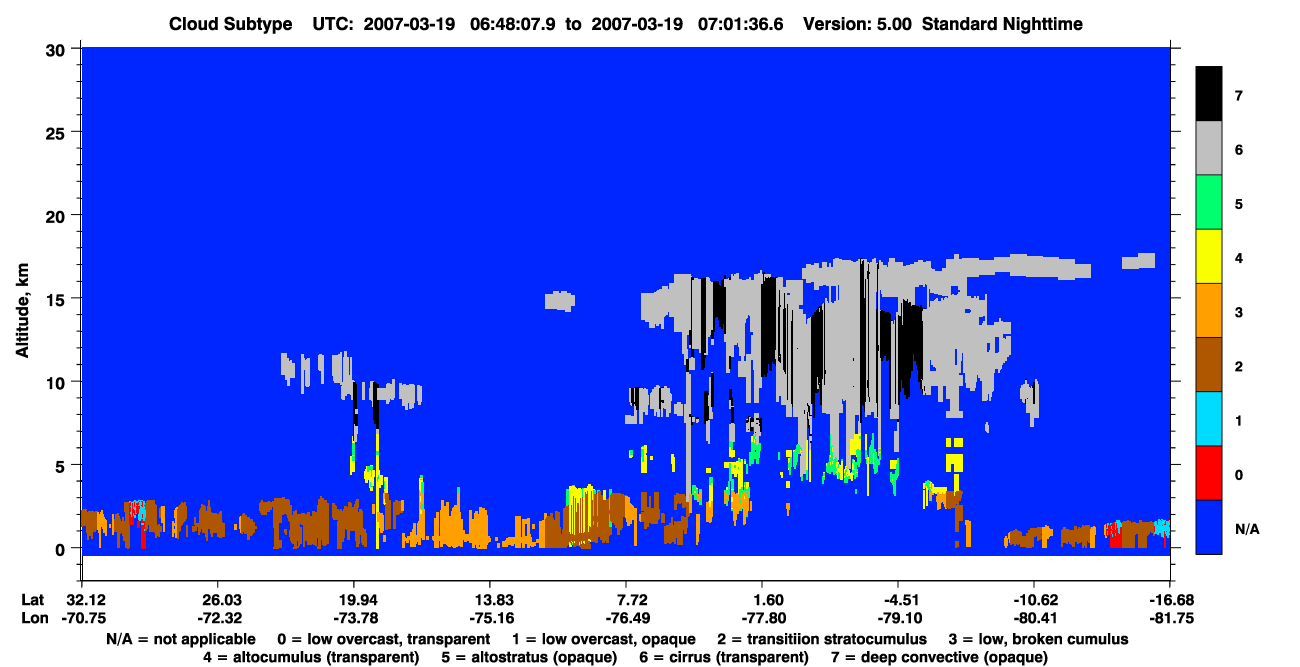The image size is (1300, 667).
Task: Click the 'Lon' row label
Action: [x=34, y=618]
